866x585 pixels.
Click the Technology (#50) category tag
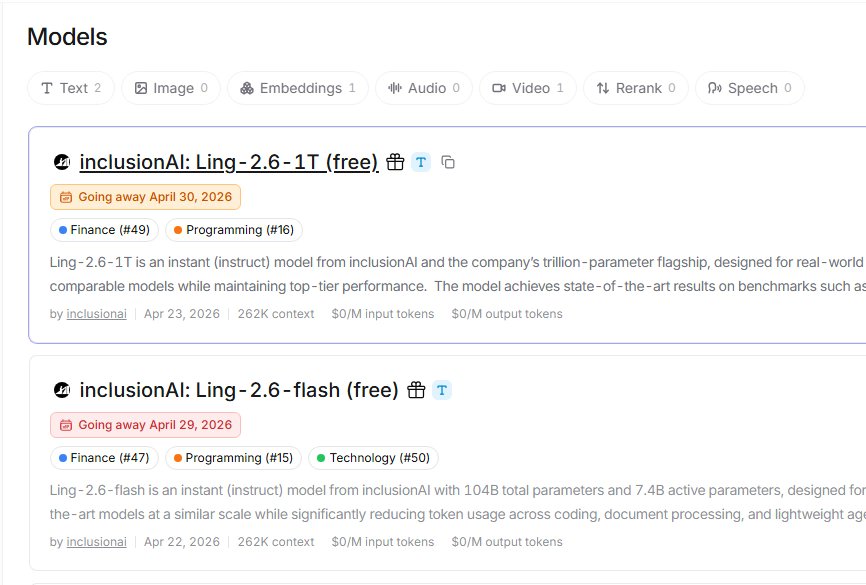[373, 458]
